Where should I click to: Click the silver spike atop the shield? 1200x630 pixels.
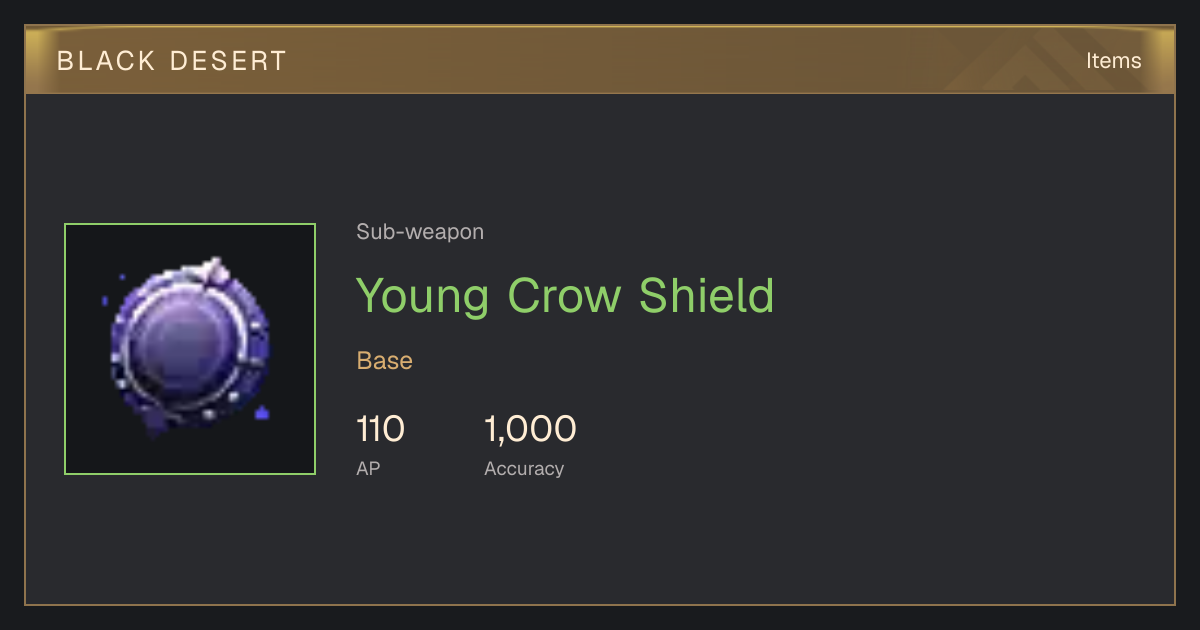(x=214, y=270)
